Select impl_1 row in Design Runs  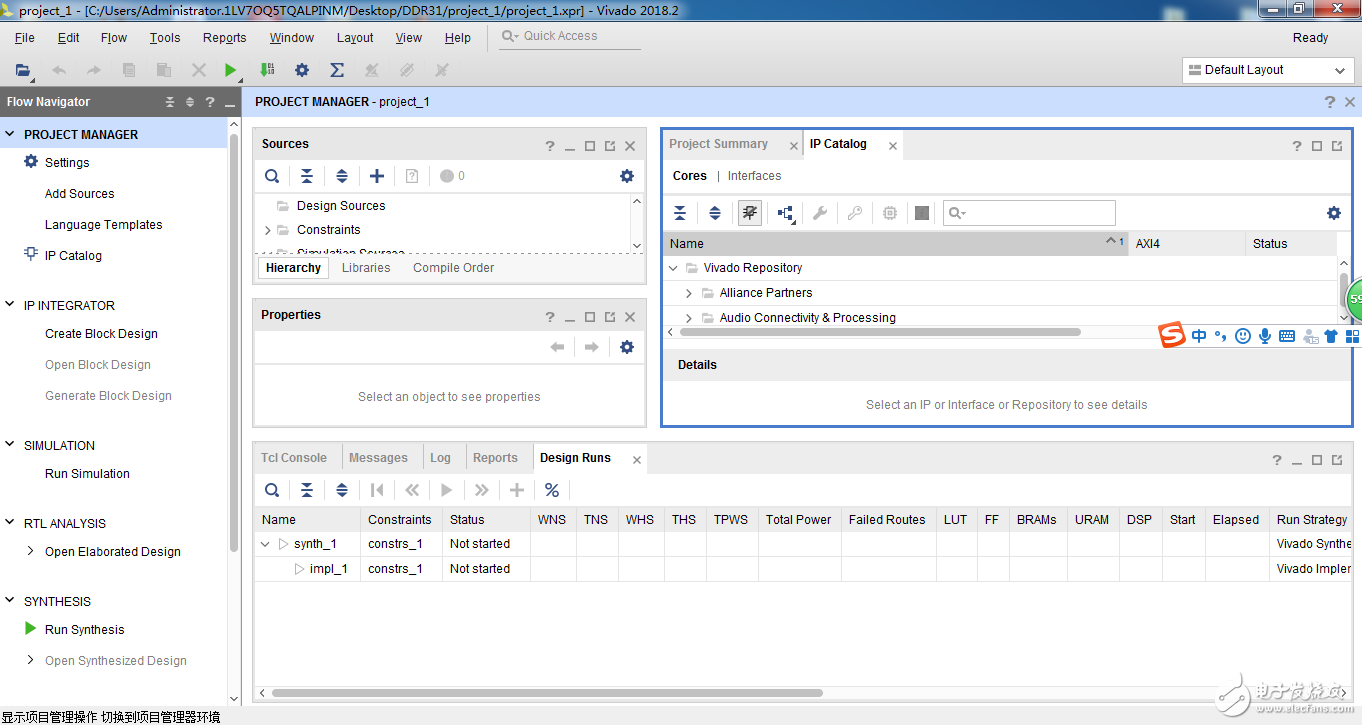[x=803, y=569]
